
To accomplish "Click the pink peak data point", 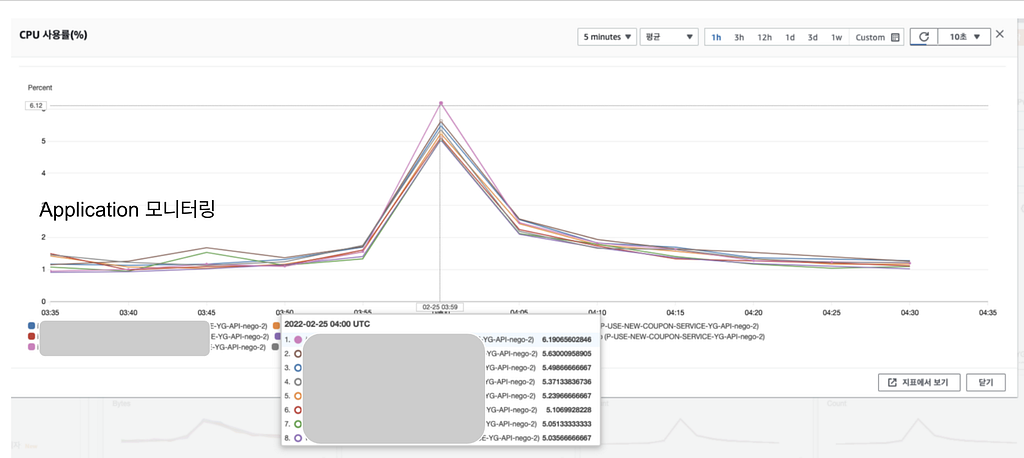I will [441, 103].
